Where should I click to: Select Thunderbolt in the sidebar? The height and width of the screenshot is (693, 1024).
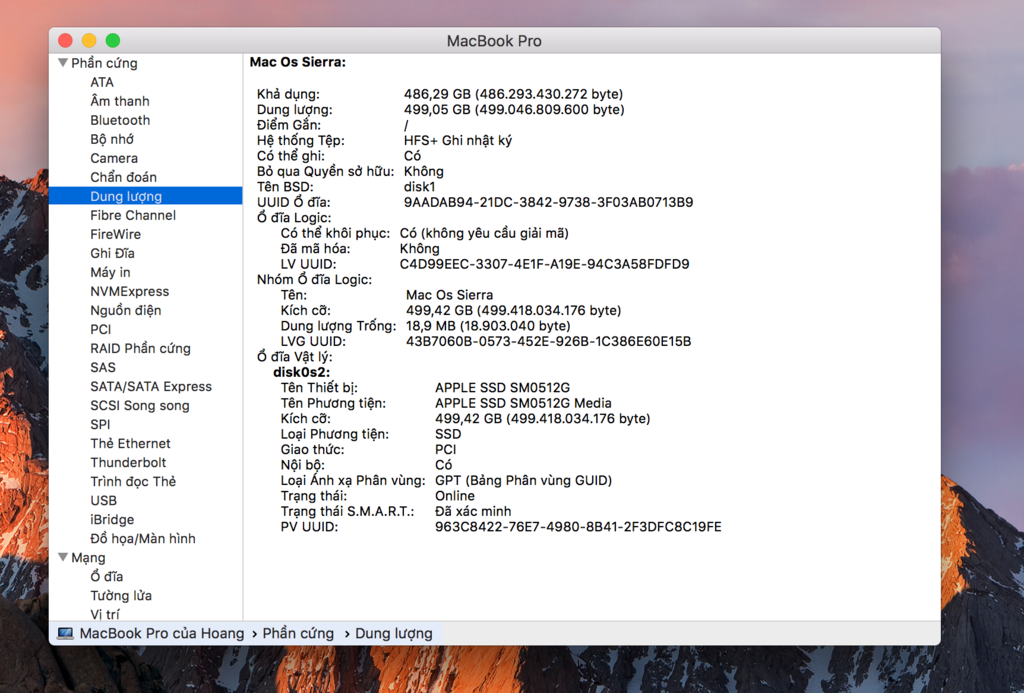click(x=128, y=462)
